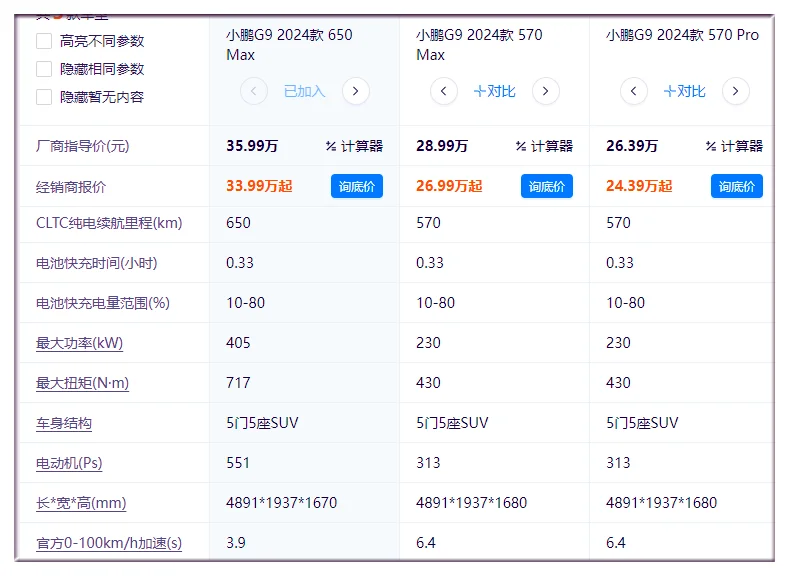This screenshot has height=576, width=789.
Task: Select the 小鹏G9 2024款 570 Max title
Action: click(480, 44)
